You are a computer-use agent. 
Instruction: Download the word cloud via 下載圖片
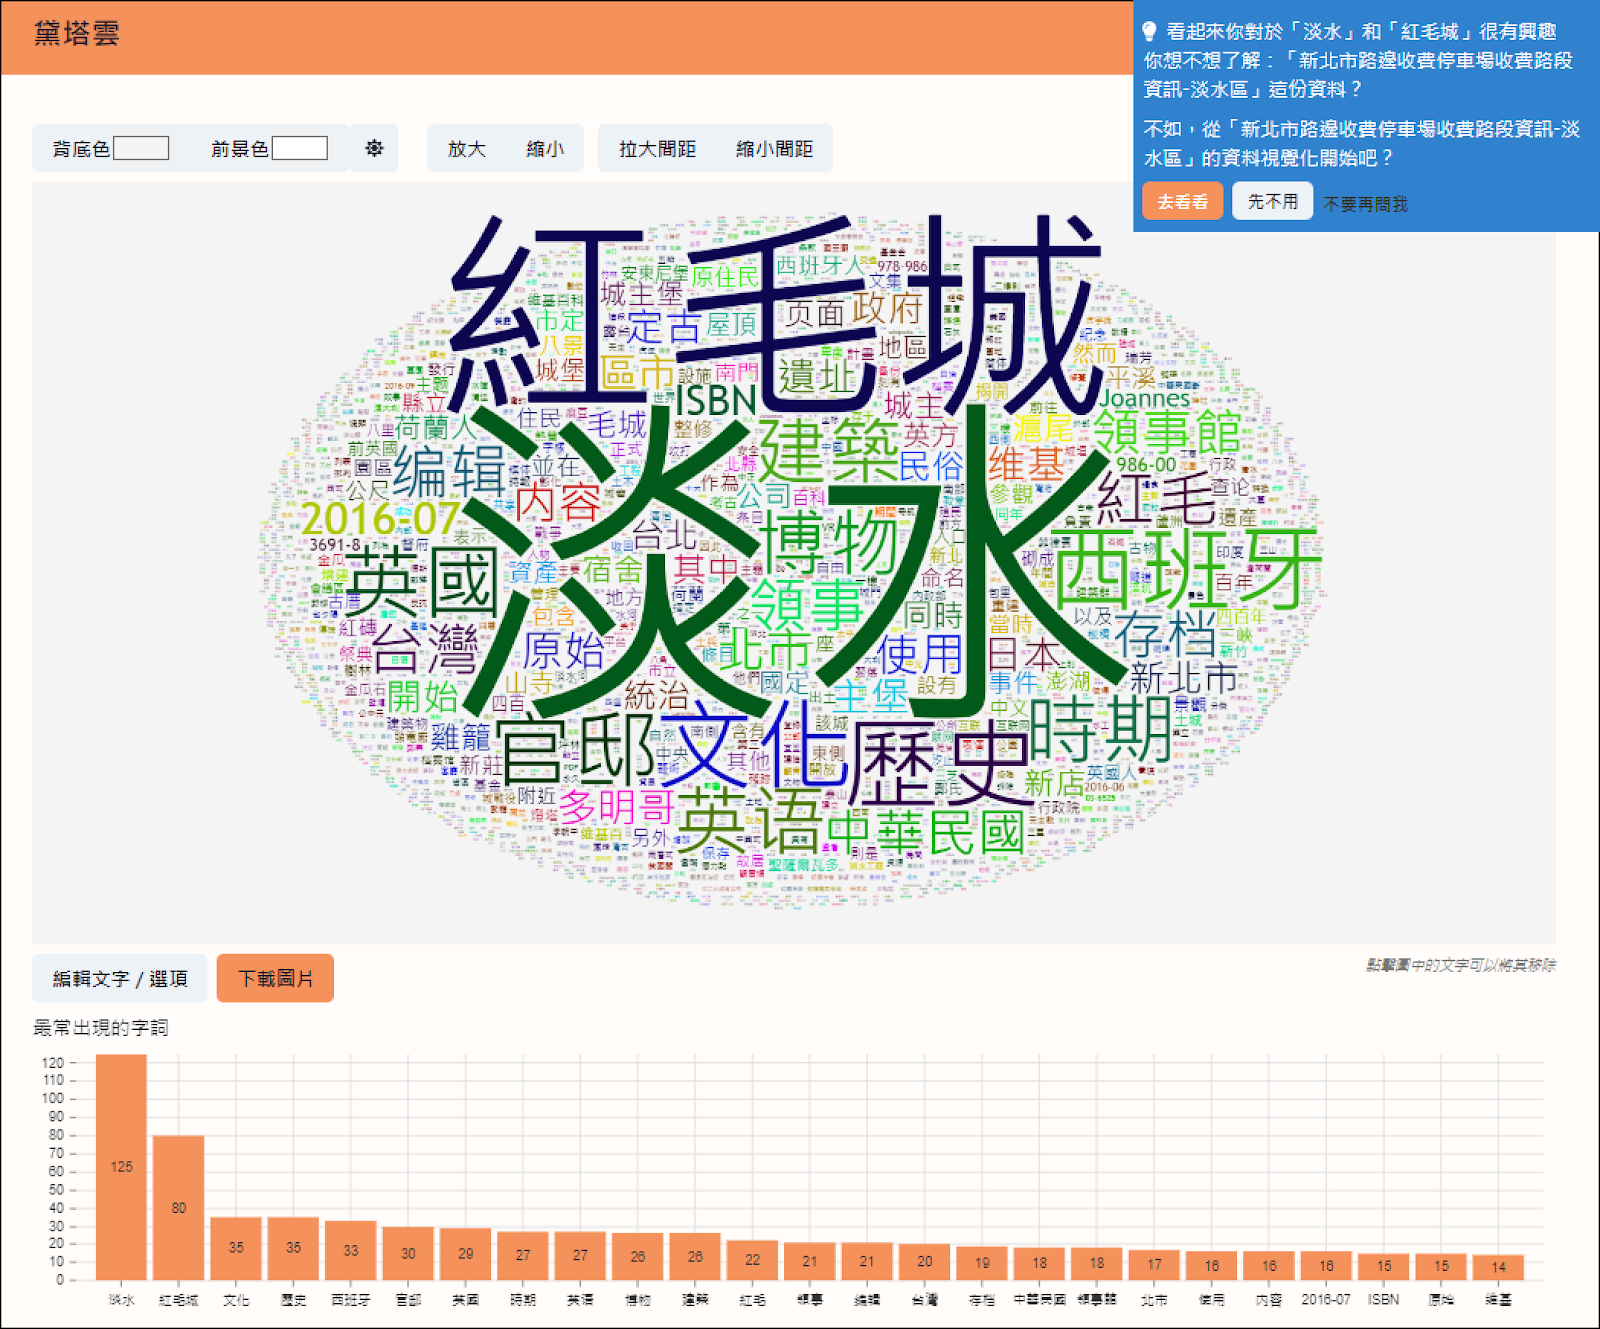[275, 979]
